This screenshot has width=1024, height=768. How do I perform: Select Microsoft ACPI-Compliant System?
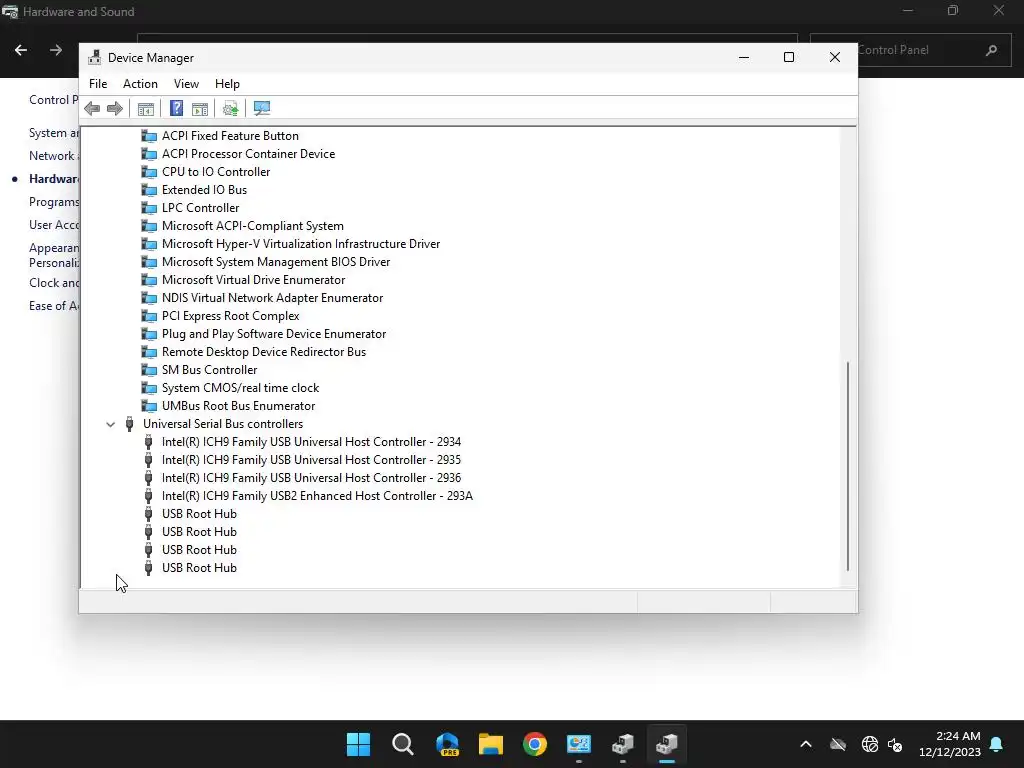click(x=253, y=226)
